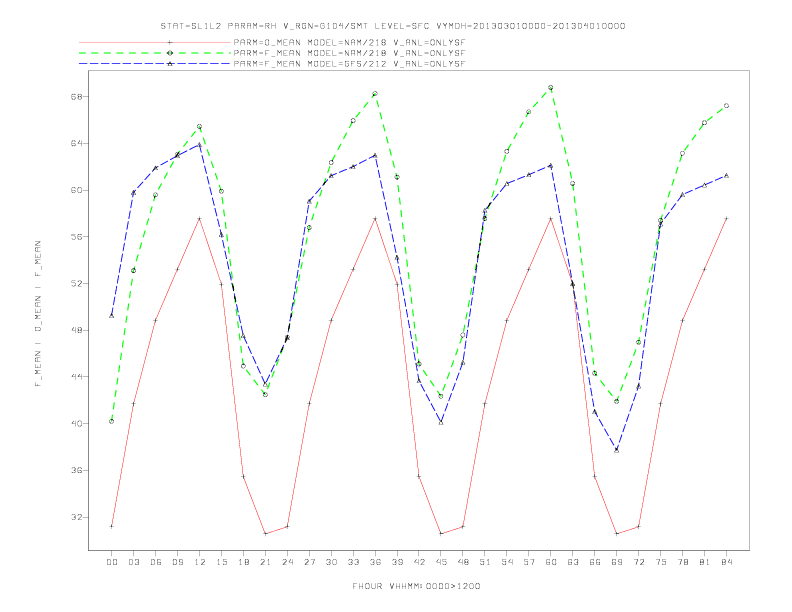The width and height of the screenshot is (792, 612).
Task: Click the green curve peak marker at hour 60
Action: point(551,88)
